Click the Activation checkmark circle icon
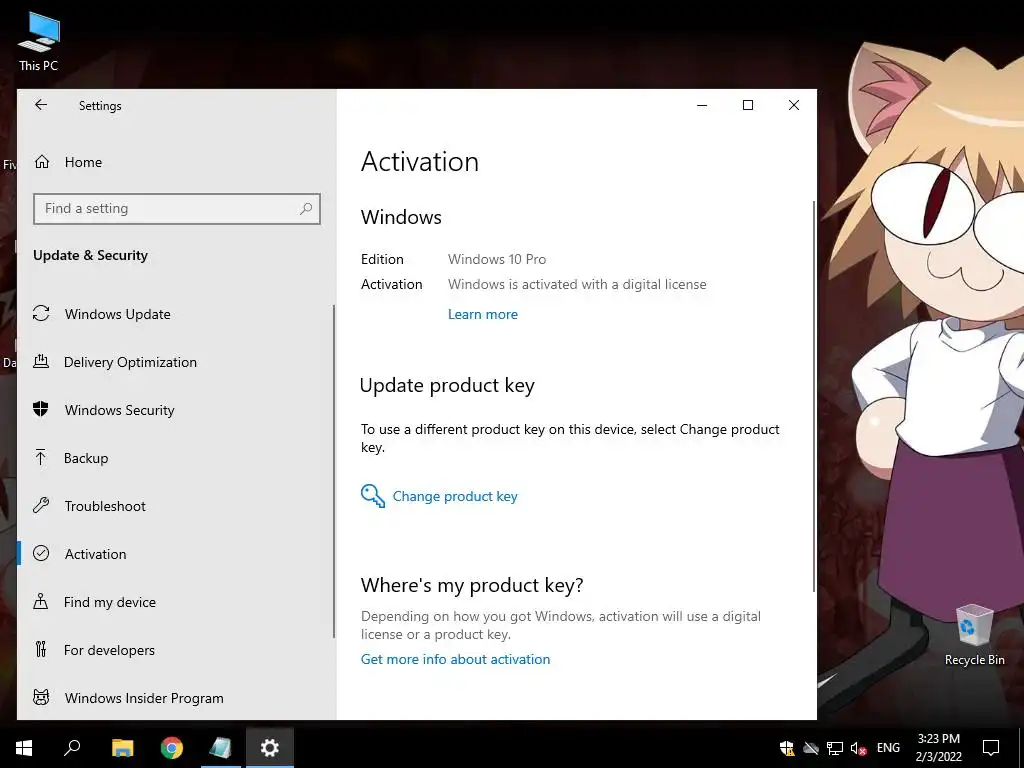Viewport: 1024px width, 768px height. tap(41, 553)
